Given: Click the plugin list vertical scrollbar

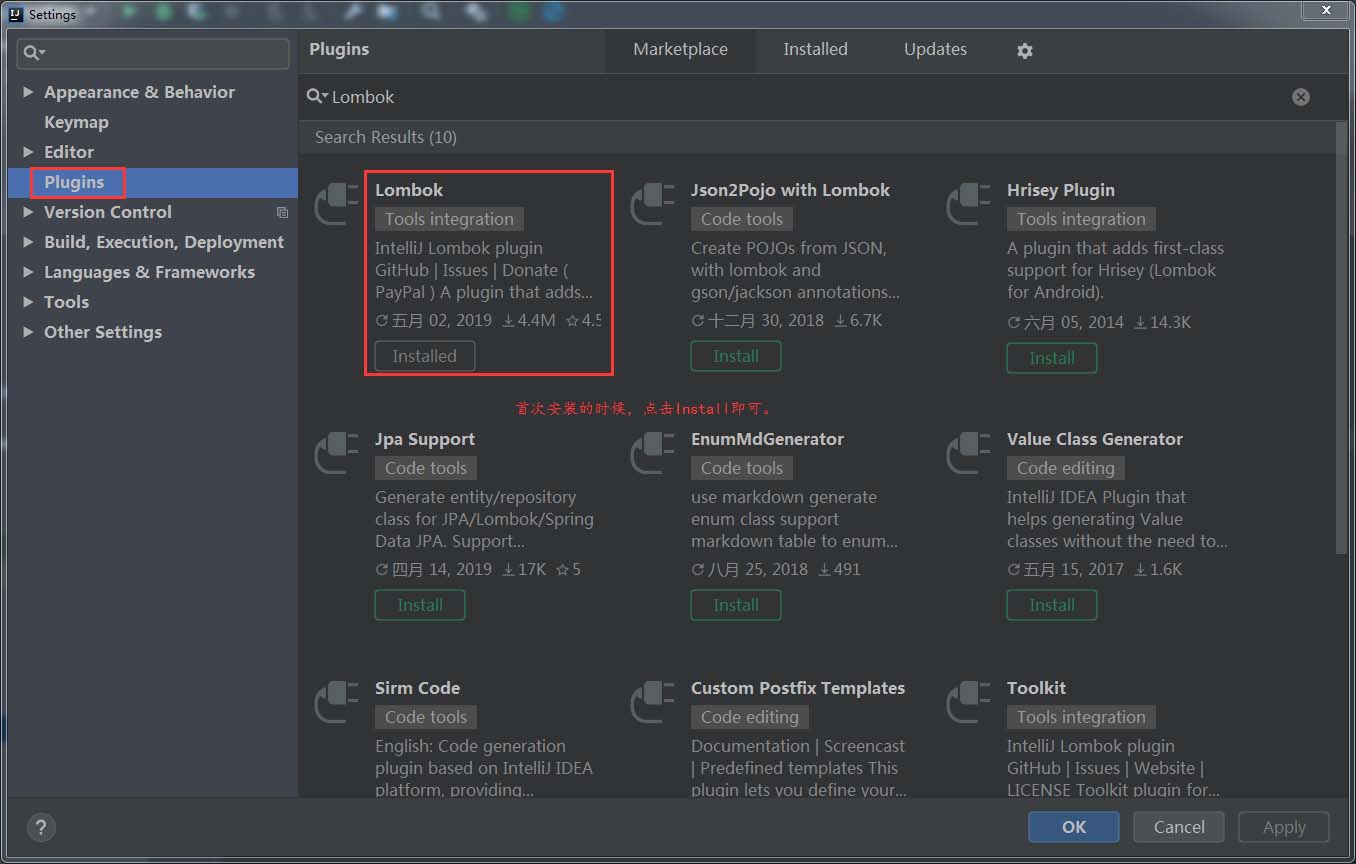Looking at the screenshot, I should [1341, 337].
